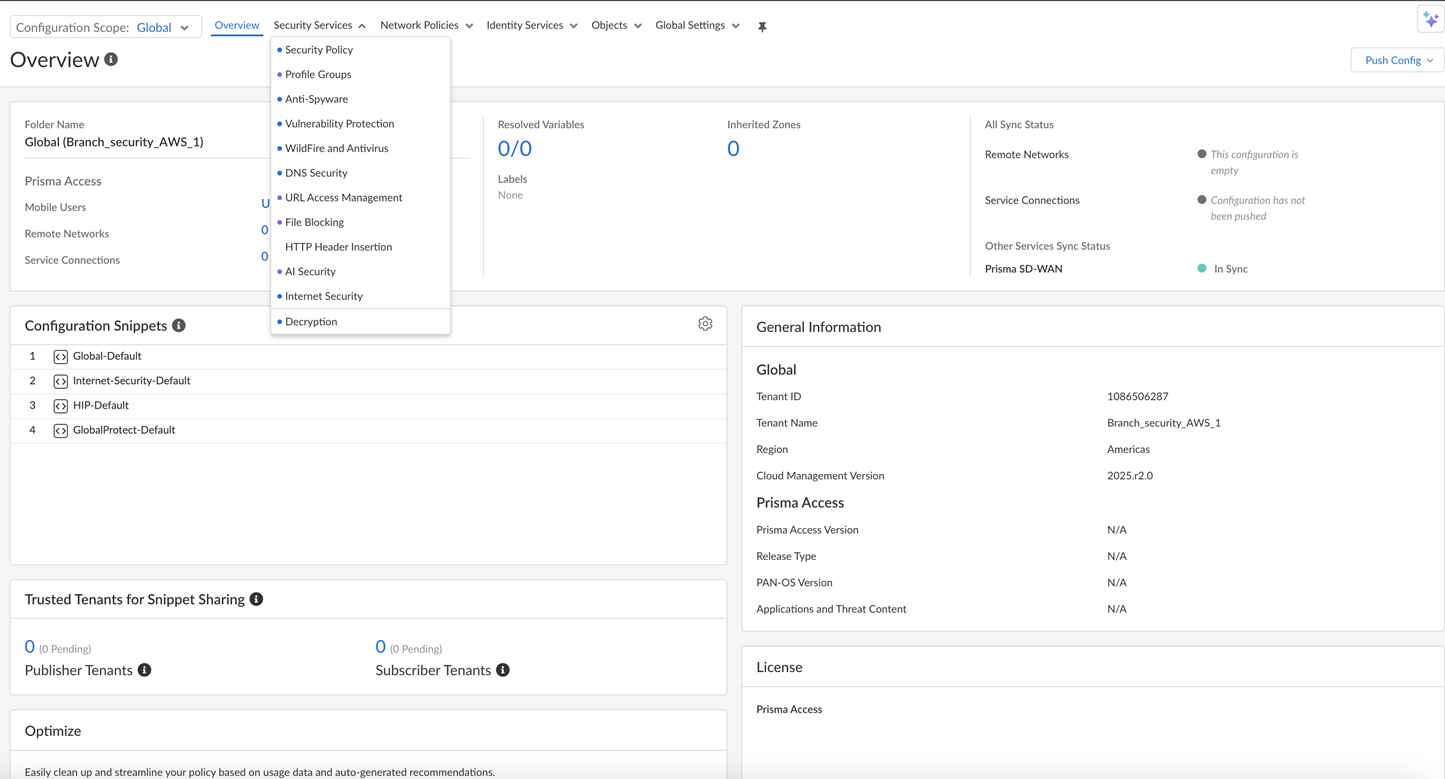Click the Inherited Zones count link
Screen dimensions: 1445x779
click(733, 149)
